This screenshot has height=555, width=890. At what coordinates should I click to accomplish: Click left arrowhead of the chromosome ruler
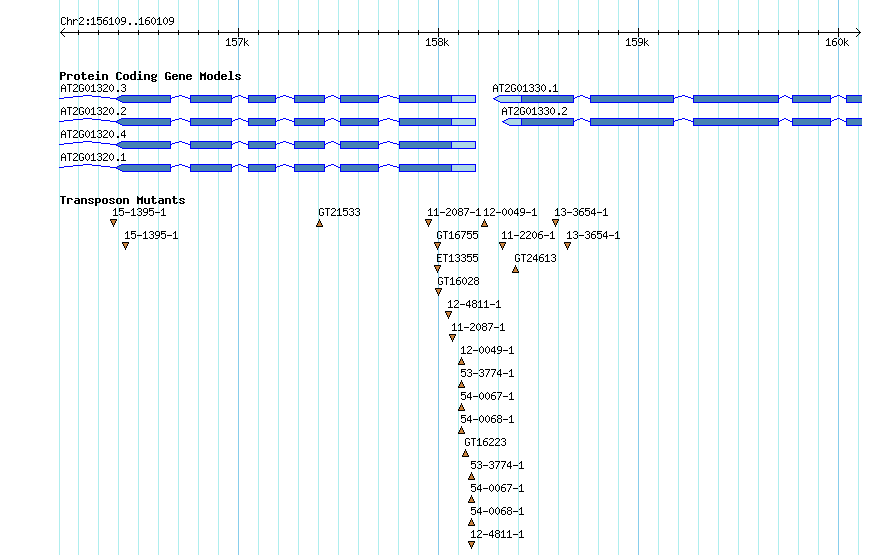[x=62, y=32]
